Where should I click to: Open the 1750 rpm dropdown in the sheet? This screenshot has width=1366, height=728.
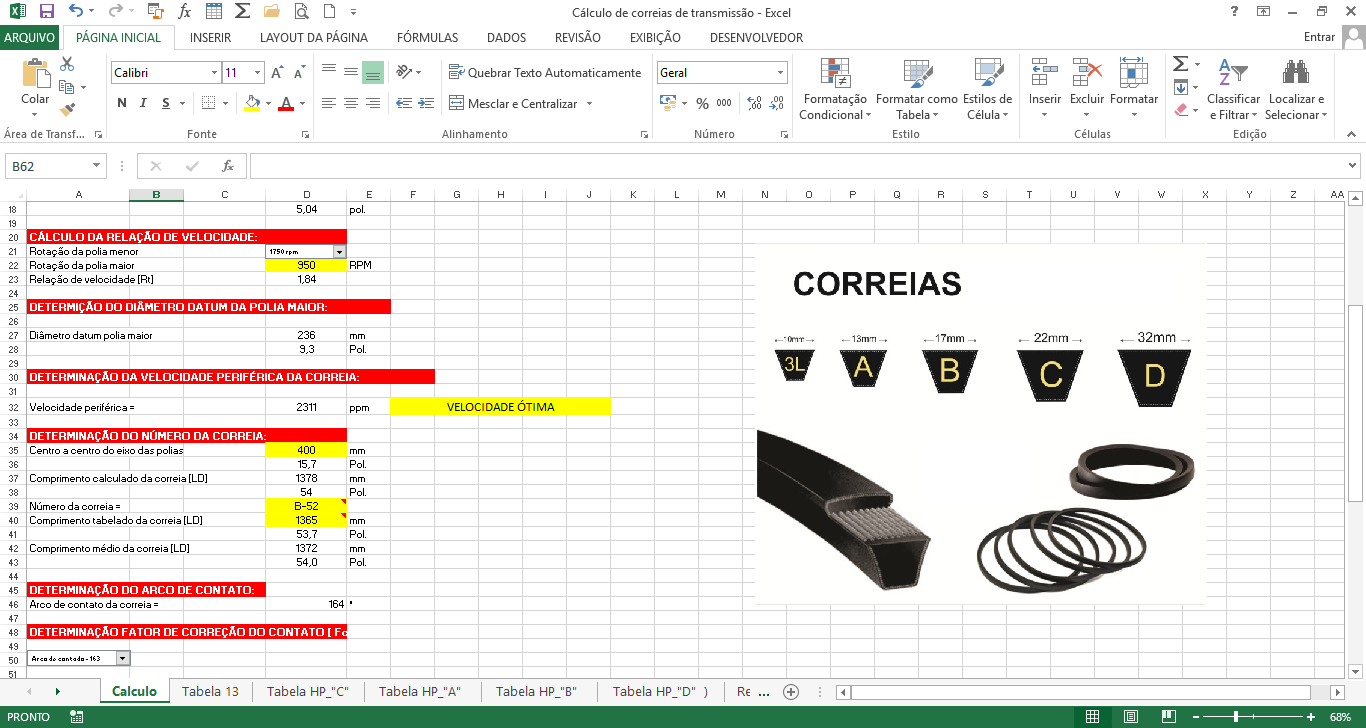[339, 252]
